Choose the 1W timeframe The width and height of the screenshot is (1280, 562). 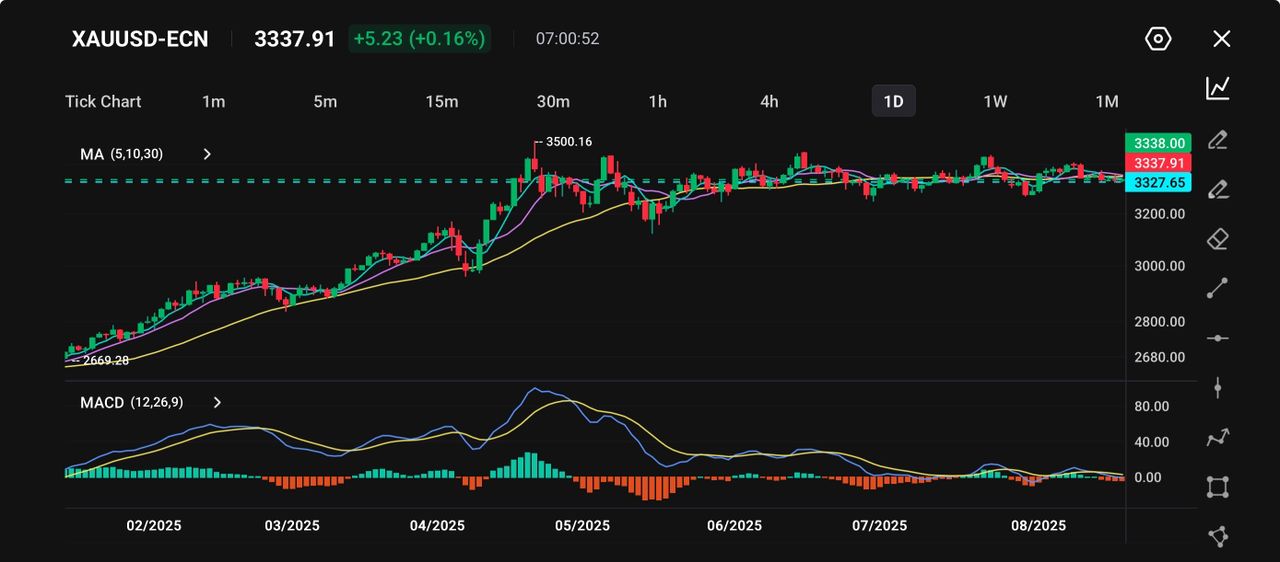click(994, 101)
